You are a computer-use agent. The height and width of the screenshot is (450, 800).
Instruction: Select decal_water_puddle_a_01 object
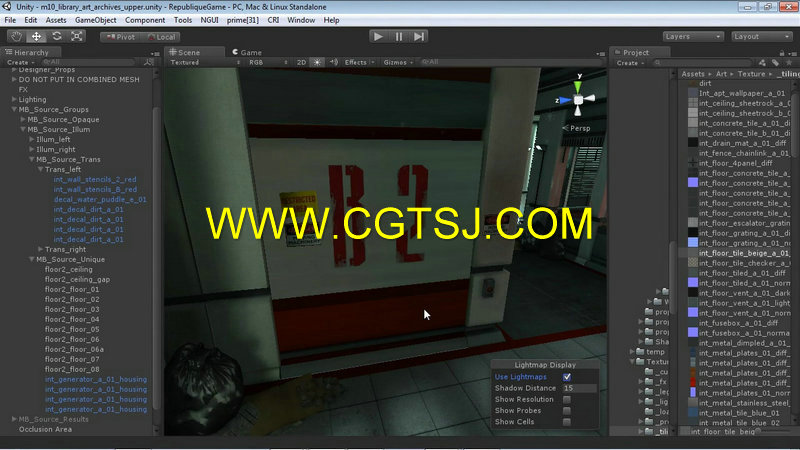coord(100,199)
